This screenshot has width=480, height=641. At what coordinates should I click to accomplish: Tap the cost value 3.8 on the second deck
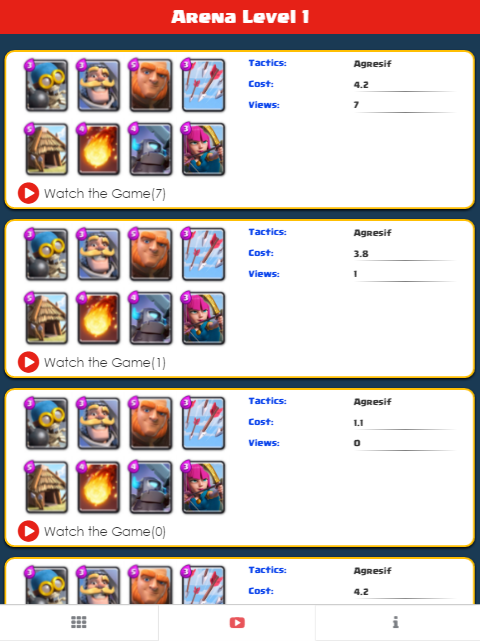pyautogui.click(x=361, y=253)
